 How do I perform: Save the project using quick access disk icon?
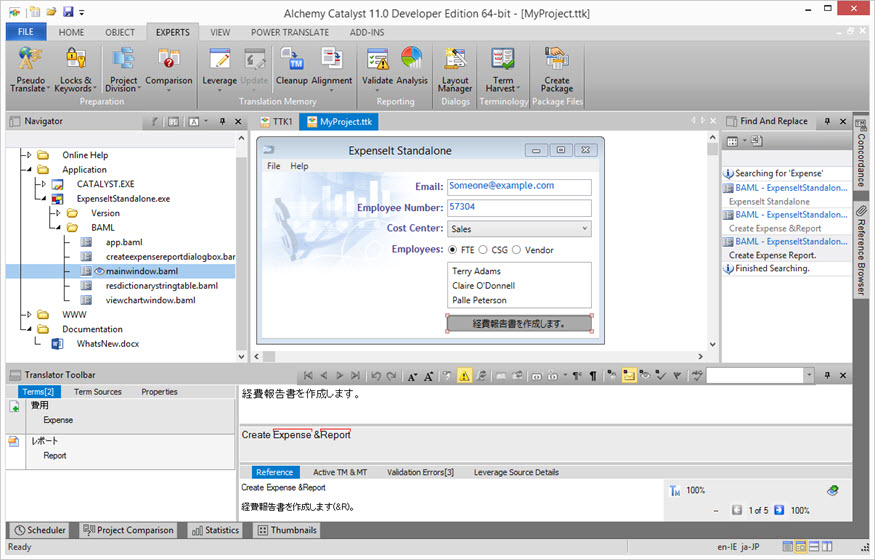(68, 12)
